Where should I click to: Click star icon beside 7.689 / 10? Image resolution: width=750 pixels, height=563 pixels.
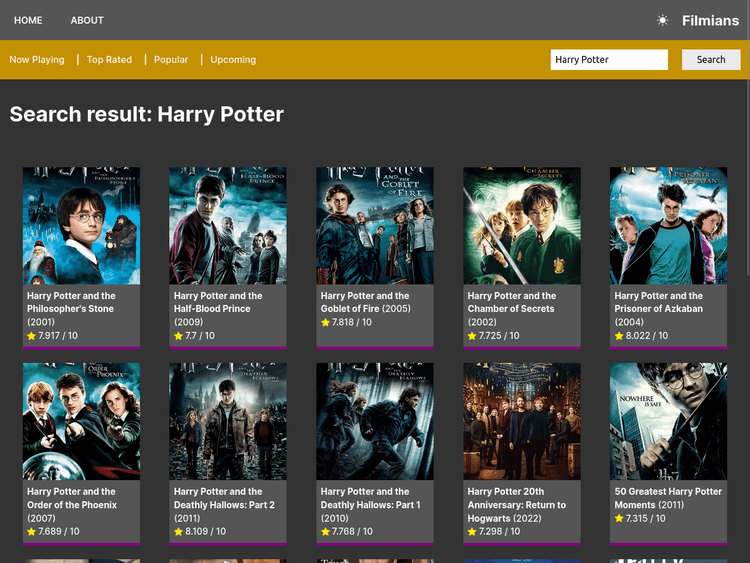[x=32, y=531]
